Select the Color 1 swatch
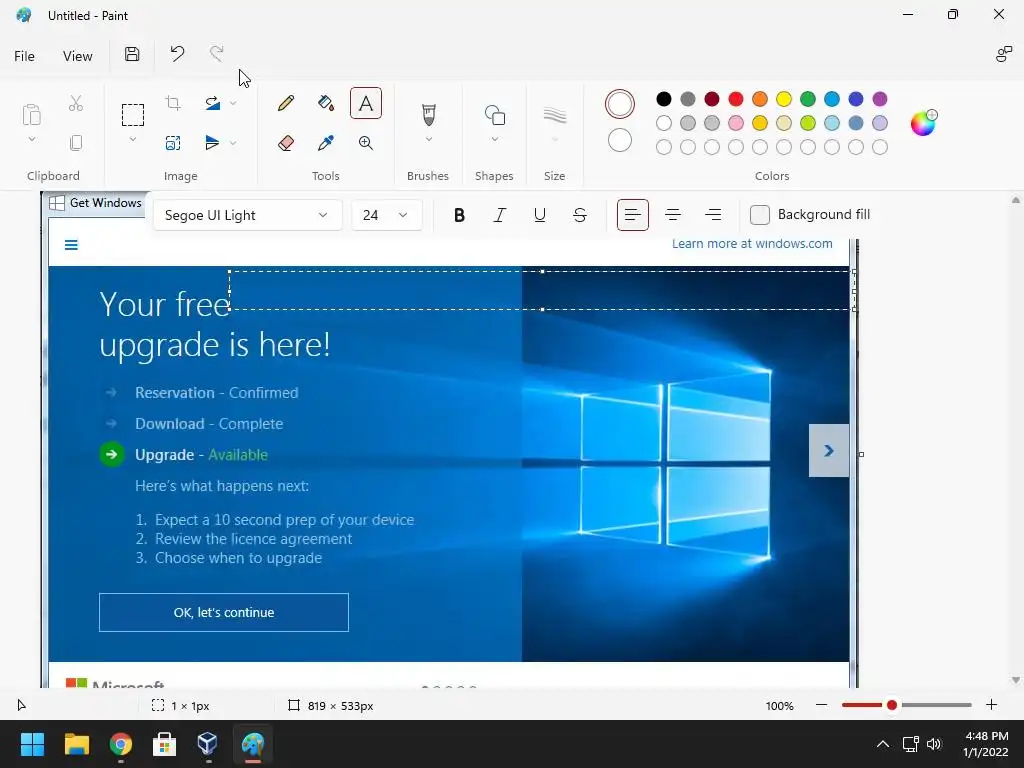The image size is (1024, 768). point(620,104)
